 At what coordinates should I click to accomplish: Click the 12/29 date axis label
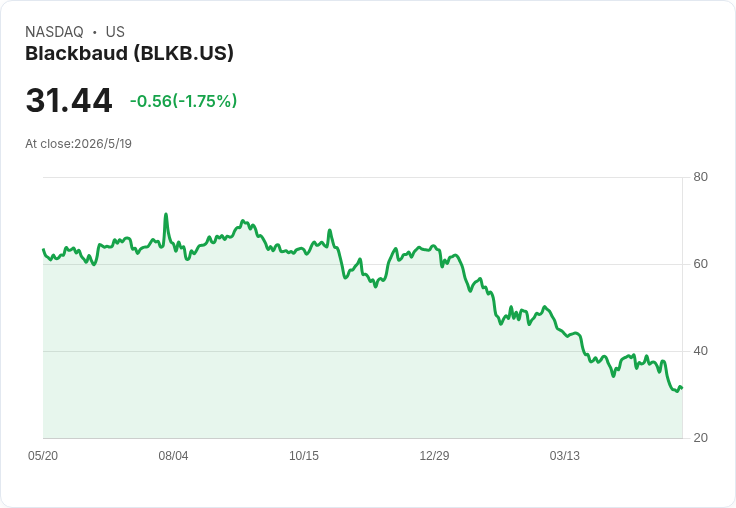point(434,455)
